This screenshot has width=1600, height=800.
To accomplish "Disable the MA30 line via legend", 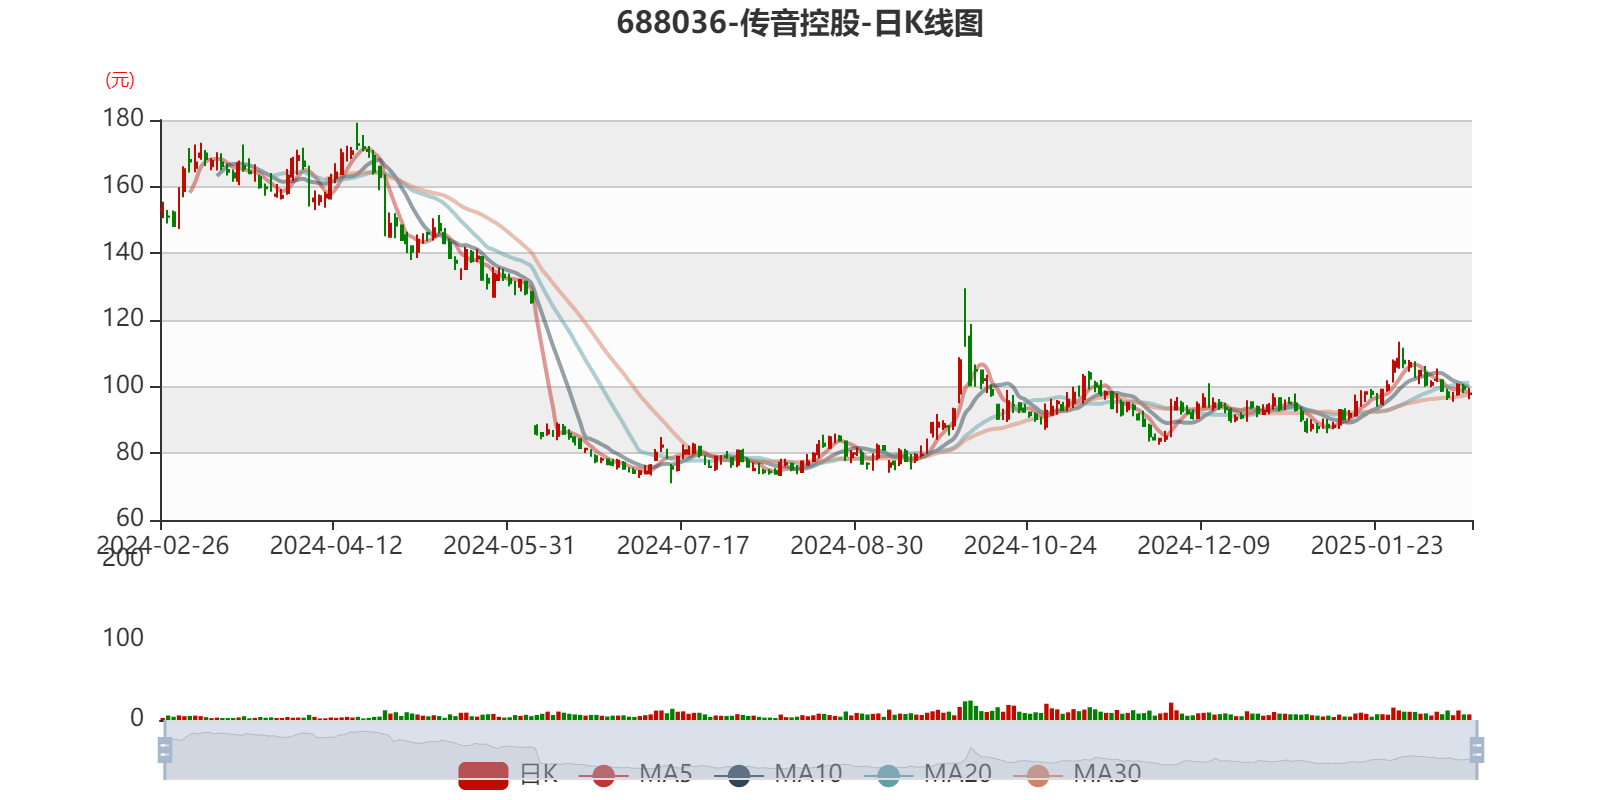I will point(1077,774).
